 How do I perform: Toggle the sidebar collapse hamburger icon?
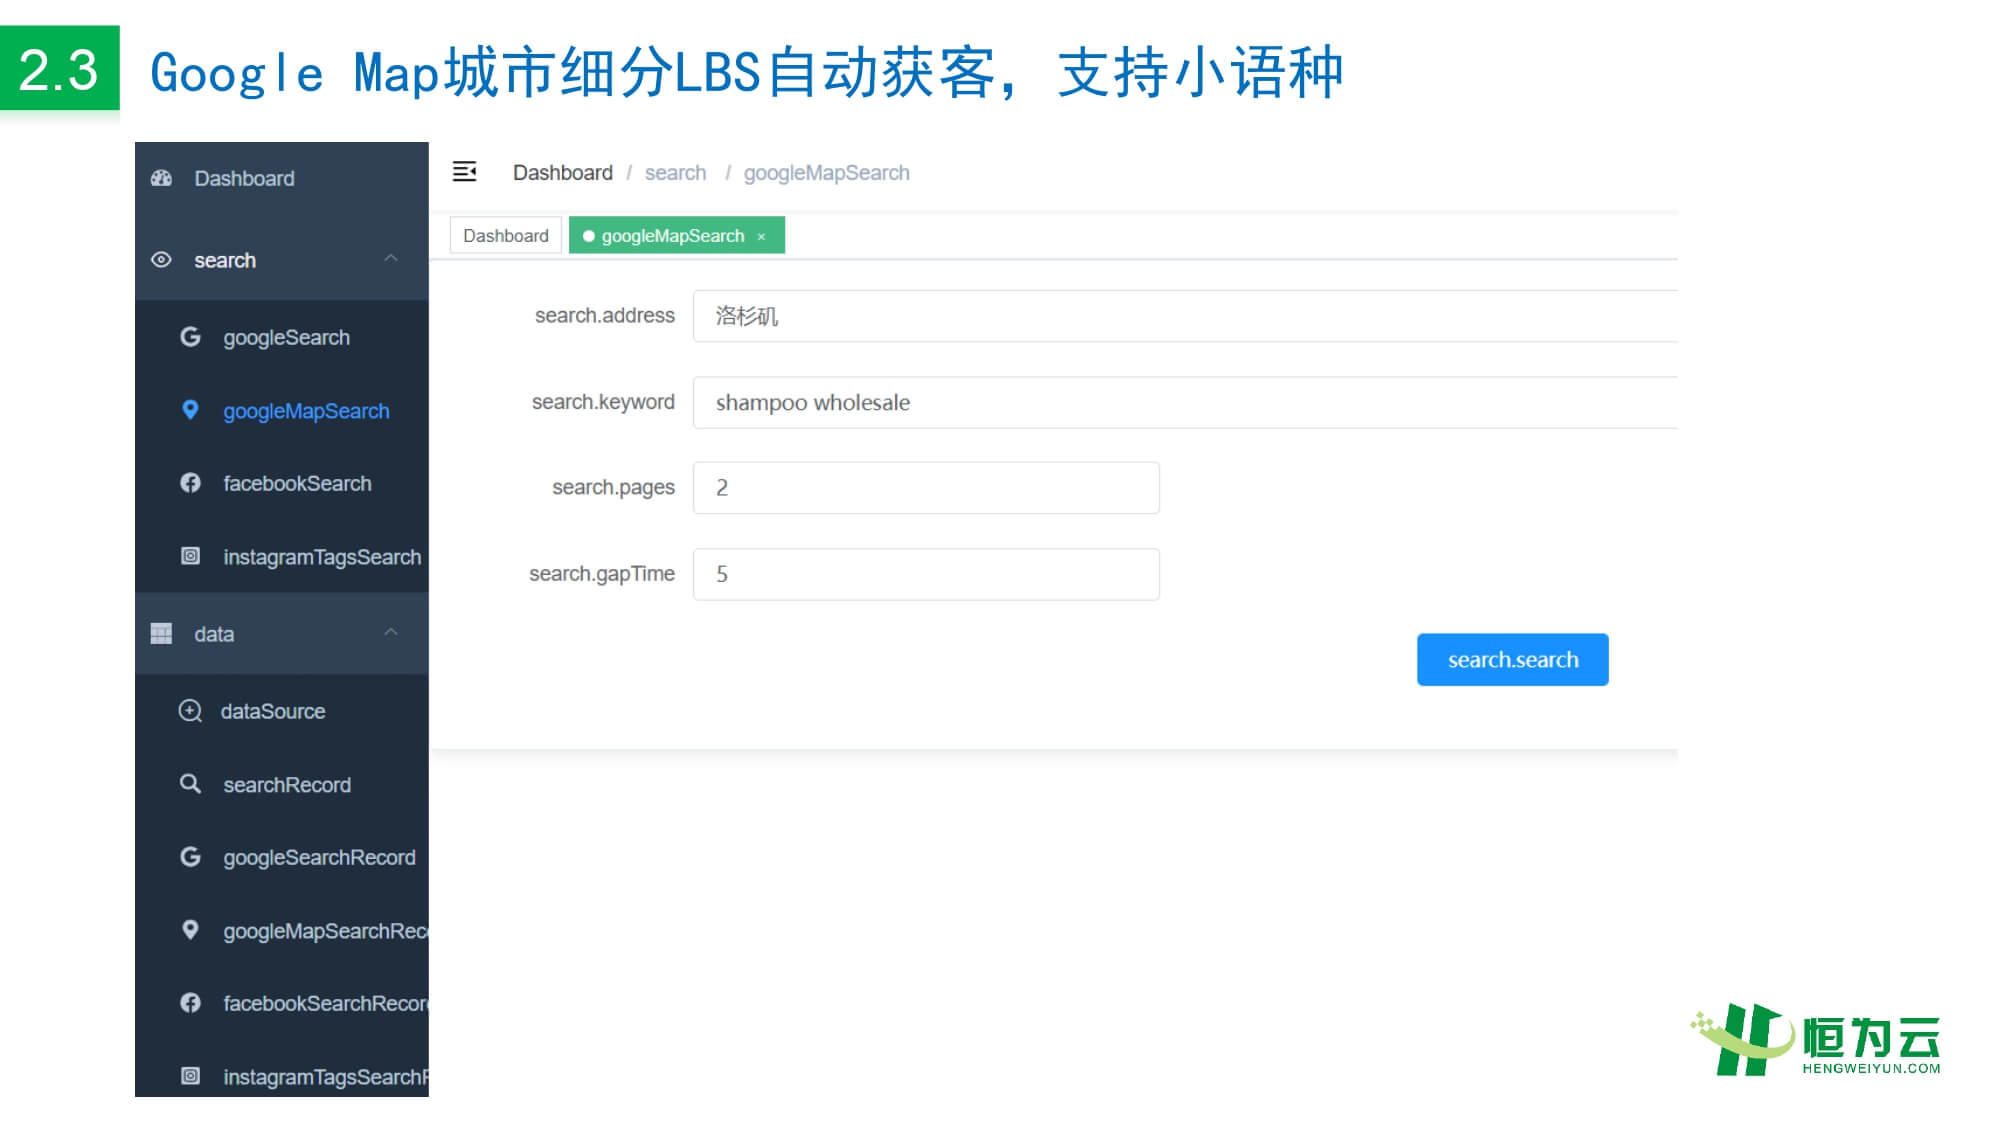pos(465,172)
